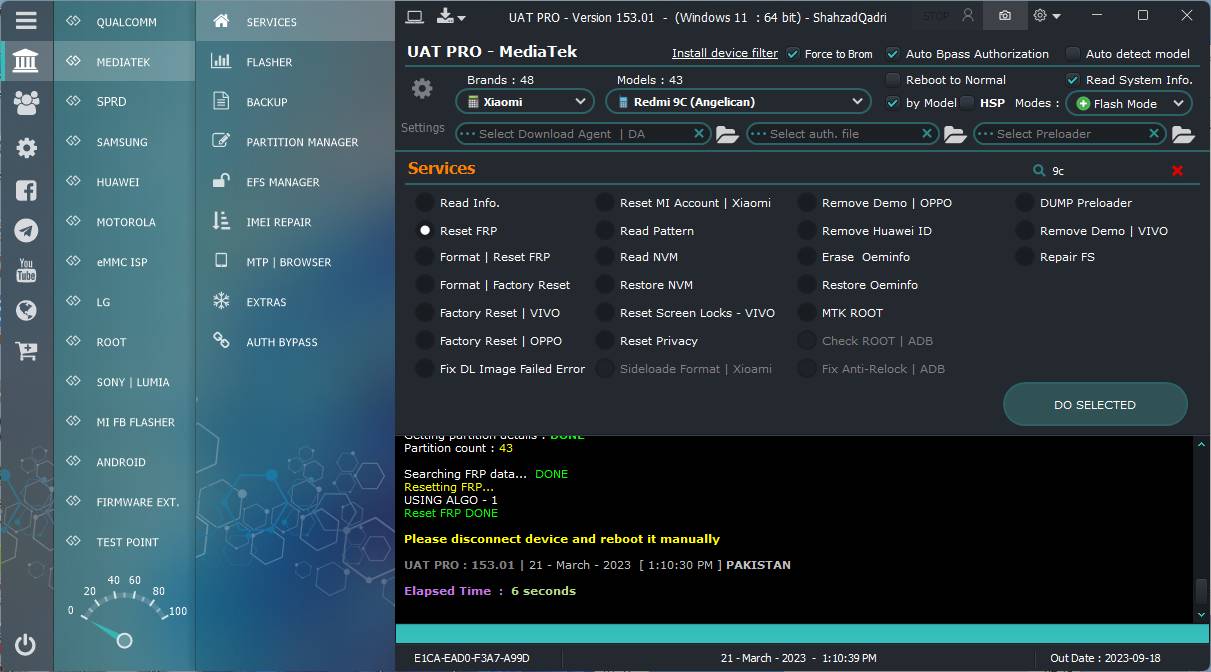The width and height of the screenshot is (1211, 672).
Task: Toggle the by Model checkbox
Action: pyautogui.click(x=893, y=103)
